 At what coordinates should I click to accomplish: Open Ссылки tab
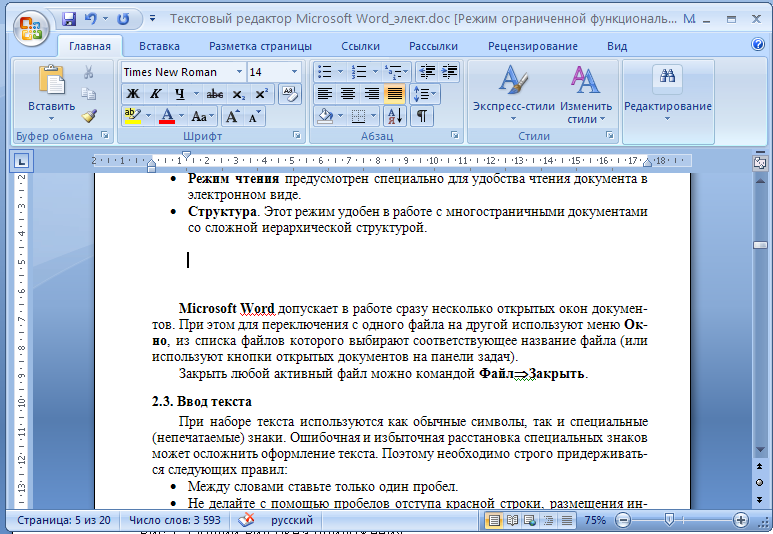360,46
